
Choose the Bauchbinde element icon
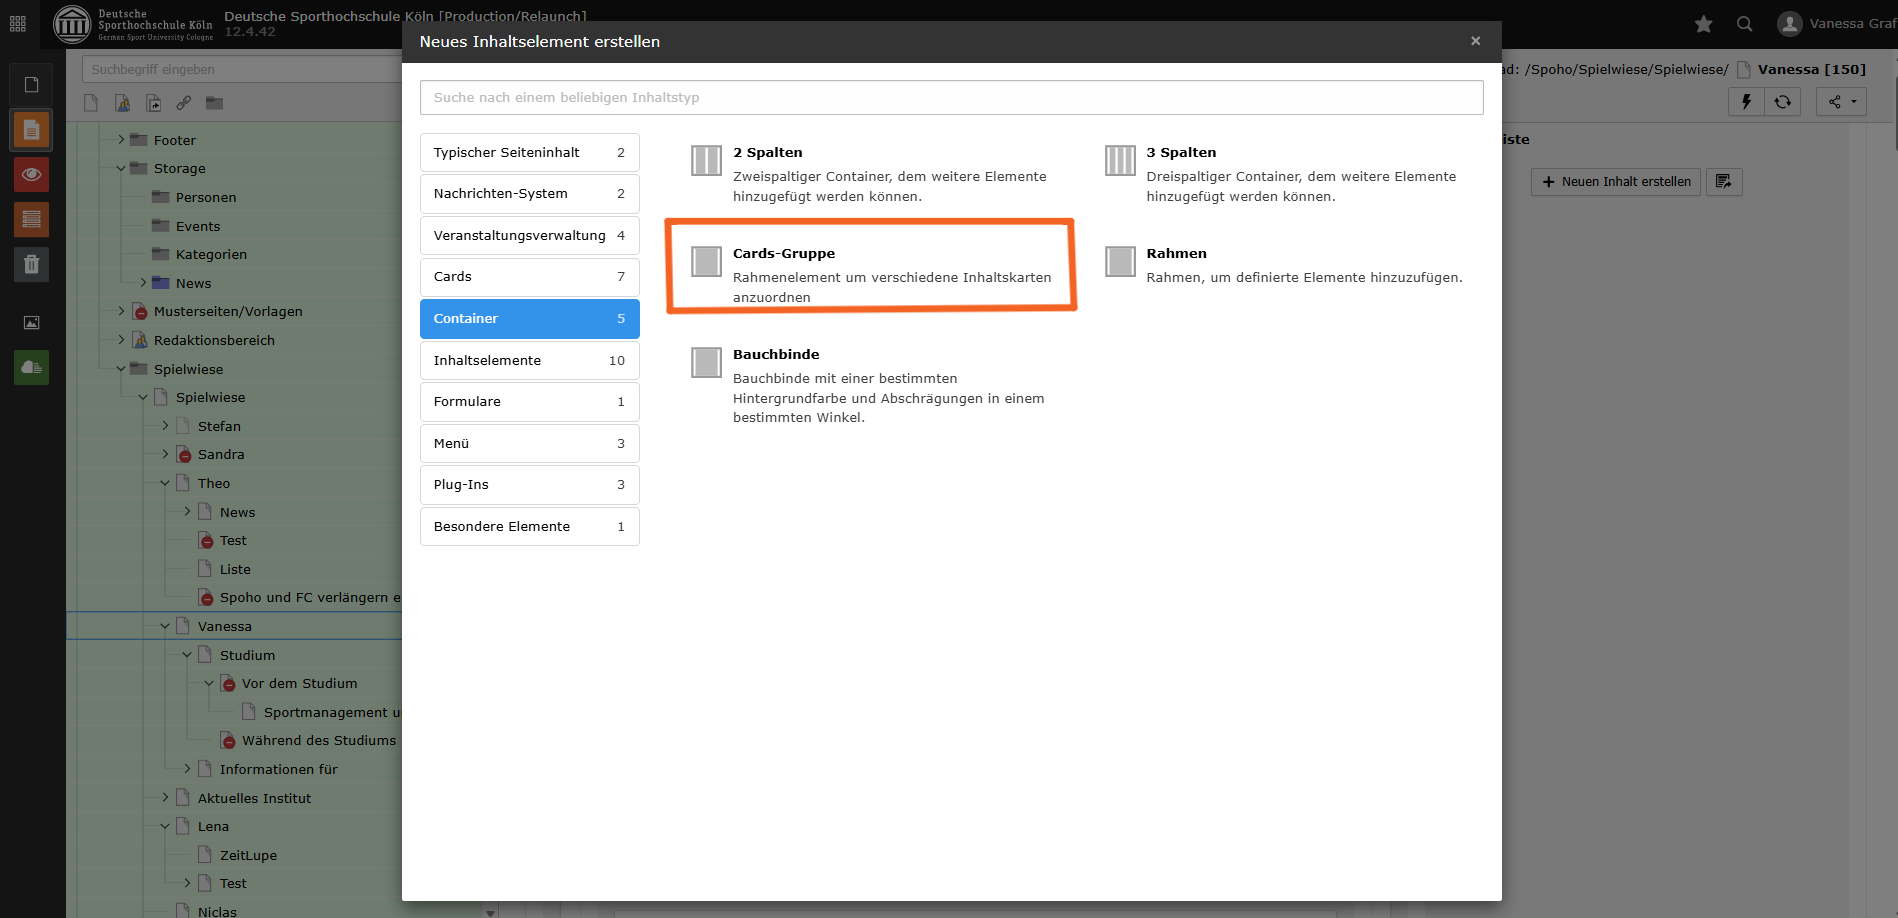[706, 363]
